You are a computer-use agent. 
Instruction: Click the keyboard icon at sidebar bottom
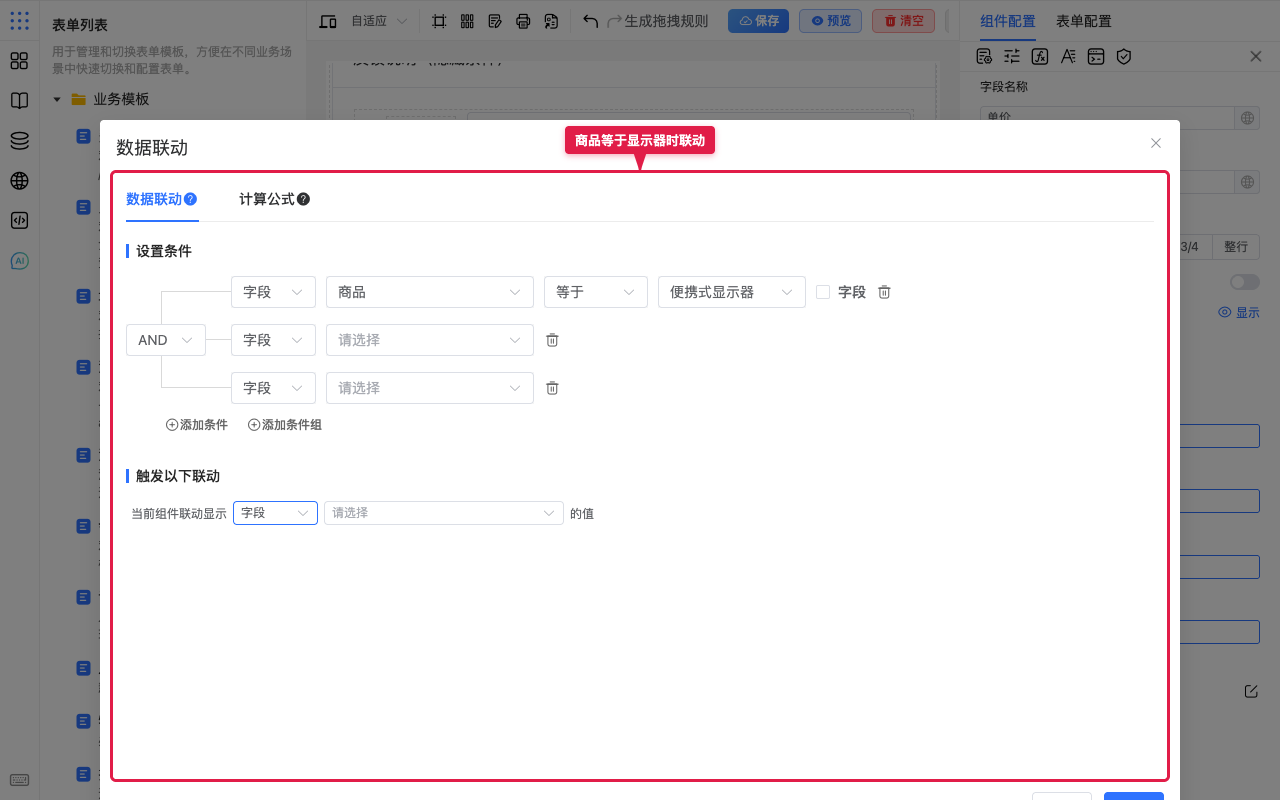coord(19,780)
